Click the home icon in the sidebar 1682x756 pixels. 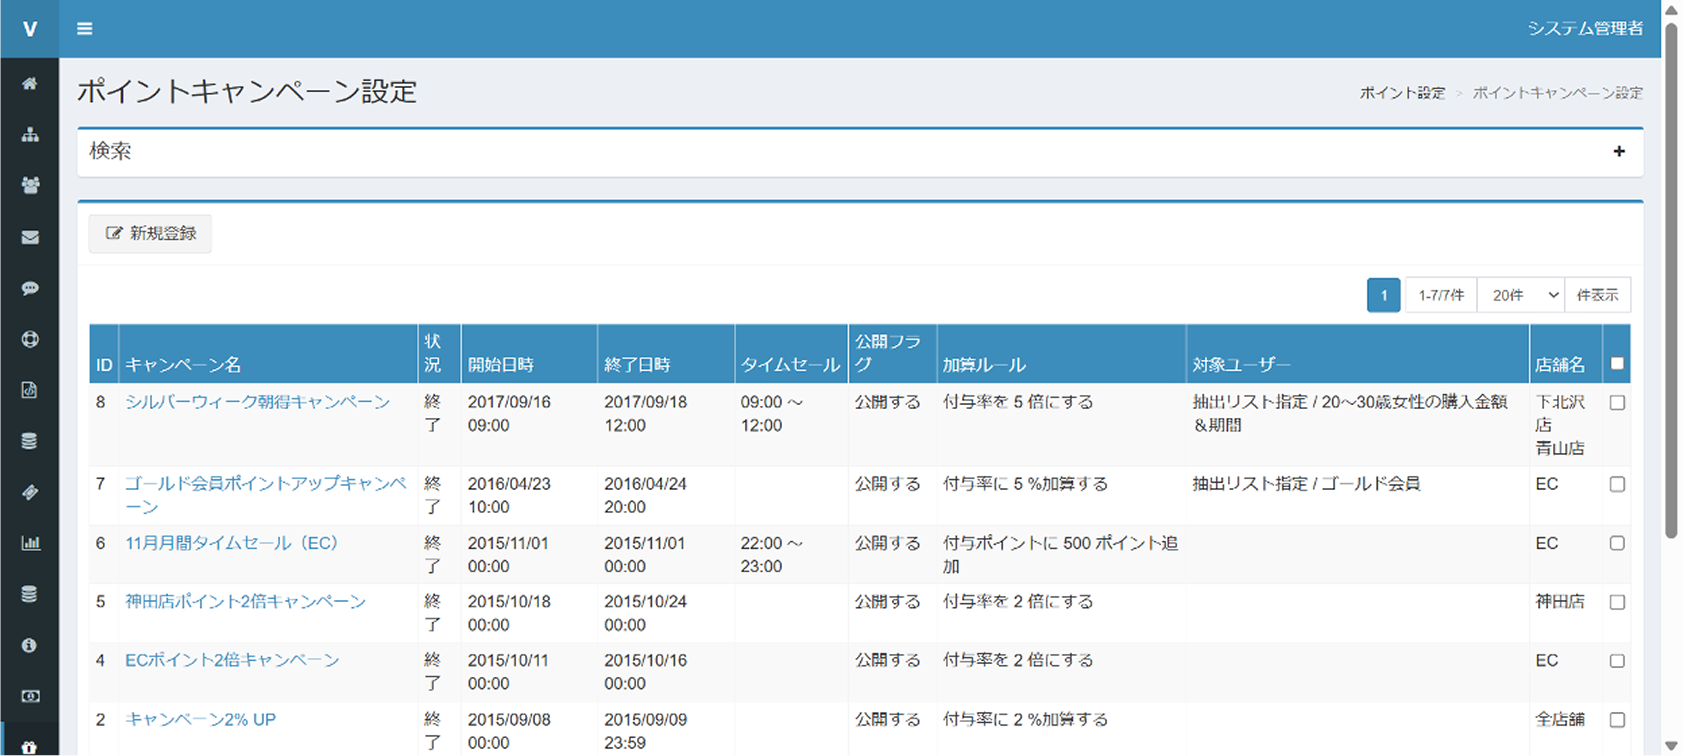pos(29,84)
